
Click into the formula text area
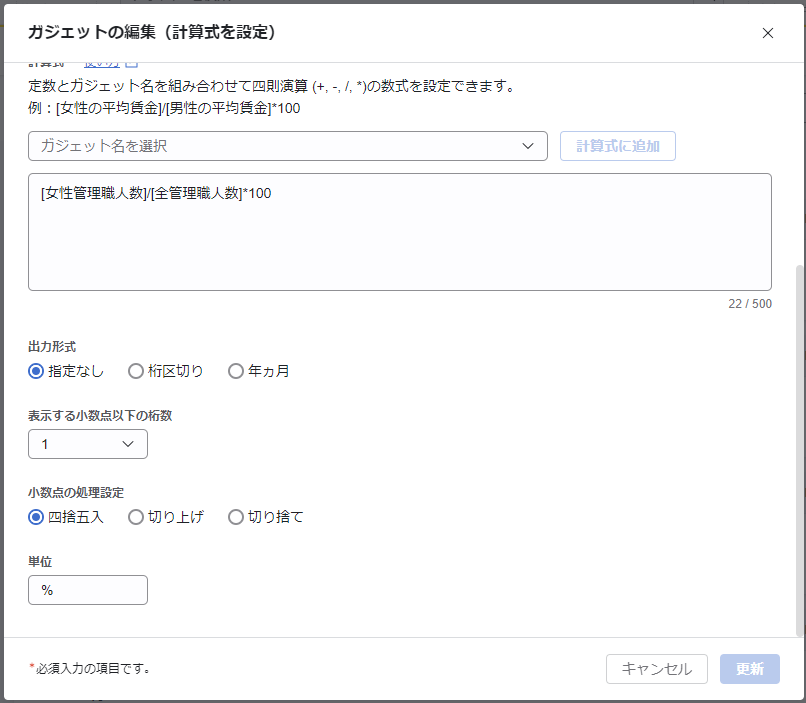399,240
